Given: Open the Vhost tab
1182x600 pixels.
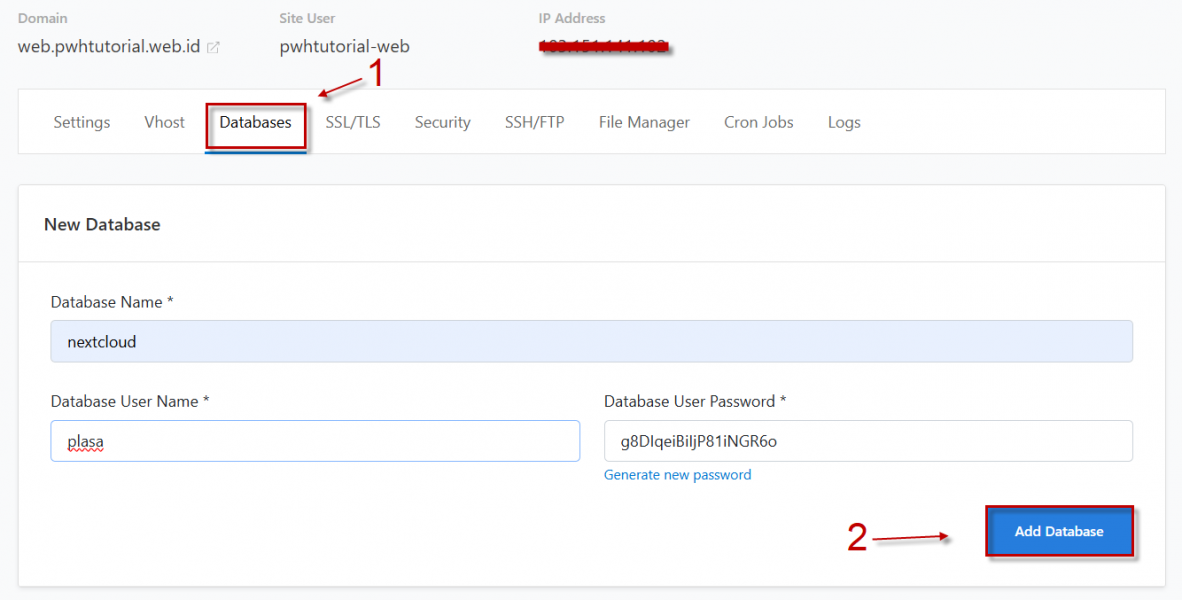Looking at the screenshot, I should (x=164, y=122).
